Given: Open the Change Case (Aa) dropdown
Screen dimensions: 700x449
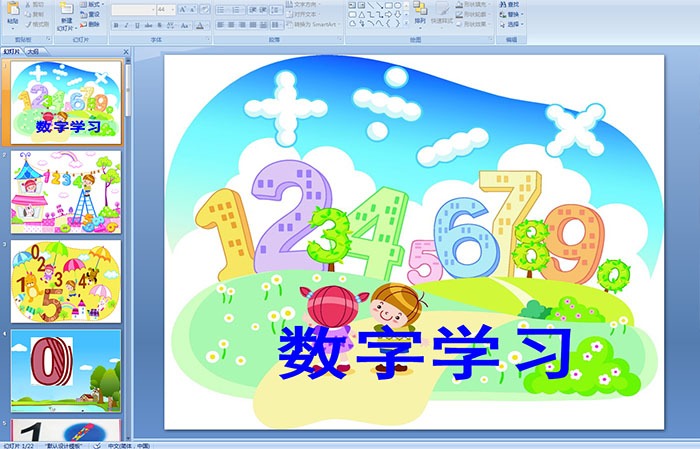Looking at the screenshot, I should [x=185, y=25].
